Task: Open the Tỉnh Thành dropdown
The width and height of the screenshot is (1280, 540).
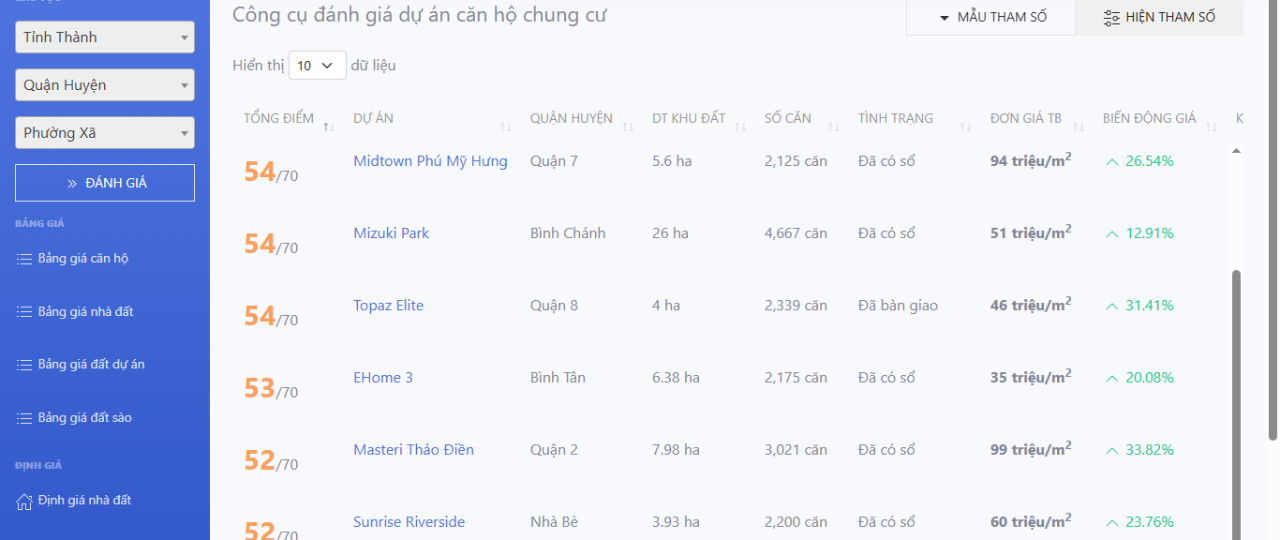Action: pyautogui.click(x=105, y=37)
